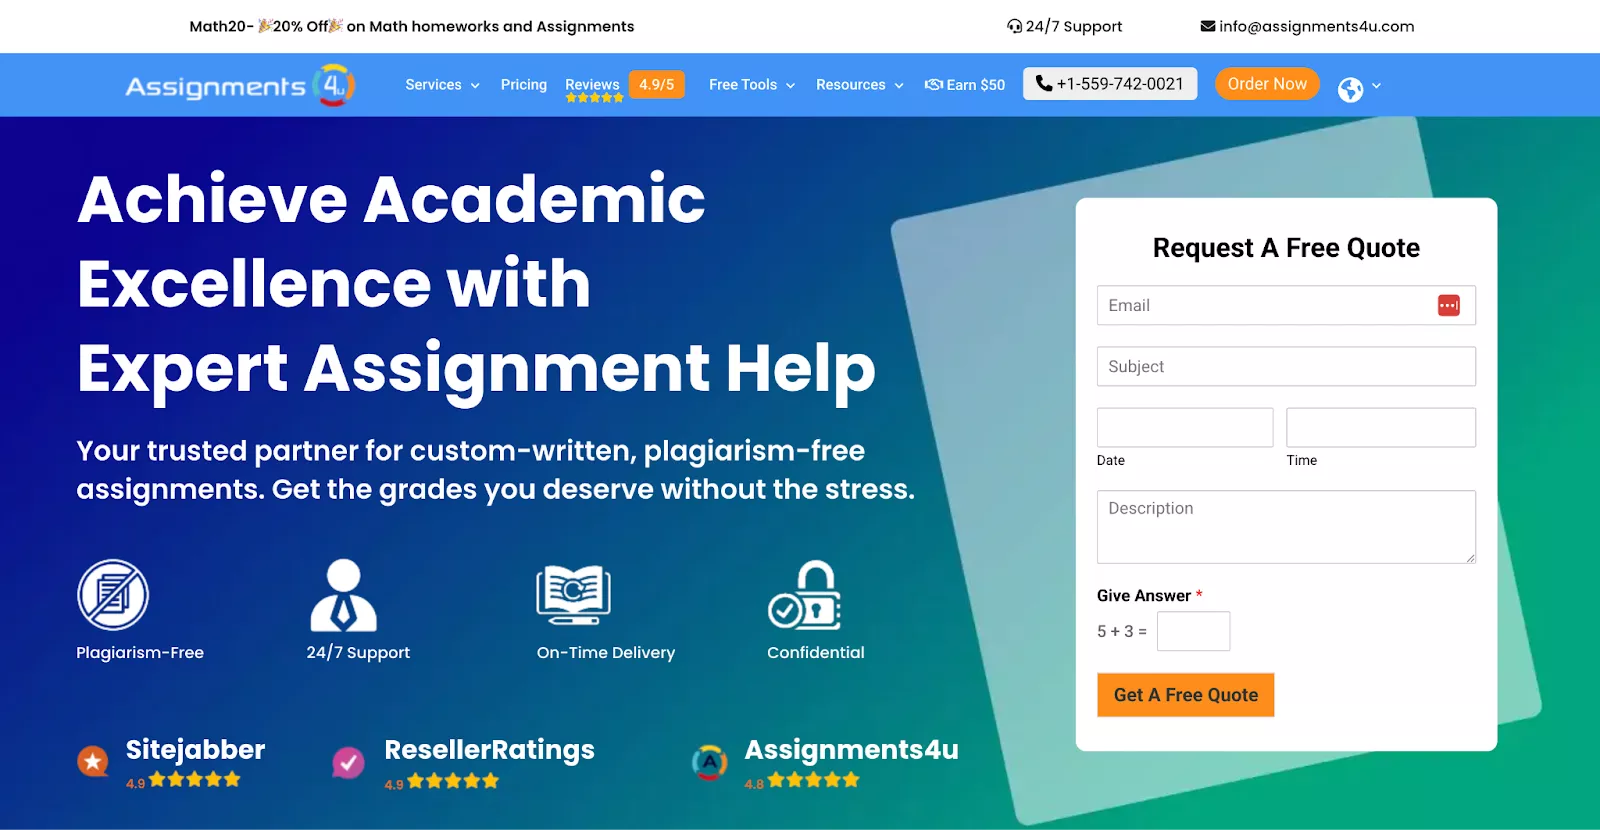Click the envelope icon beside the email address
Viewport: 1600px width, 830px height.
pos(1208,26)
